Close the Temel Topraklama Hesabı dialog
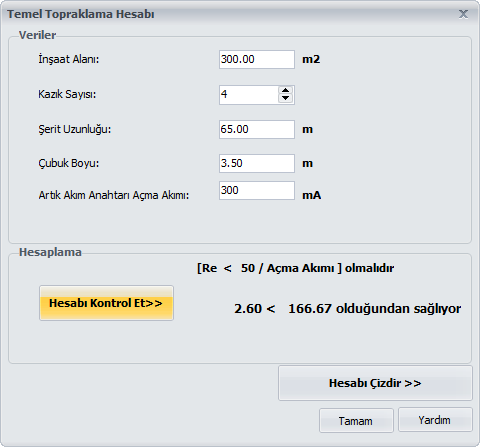480x447 pixels. pyautogui.click(x=463, y=14)
